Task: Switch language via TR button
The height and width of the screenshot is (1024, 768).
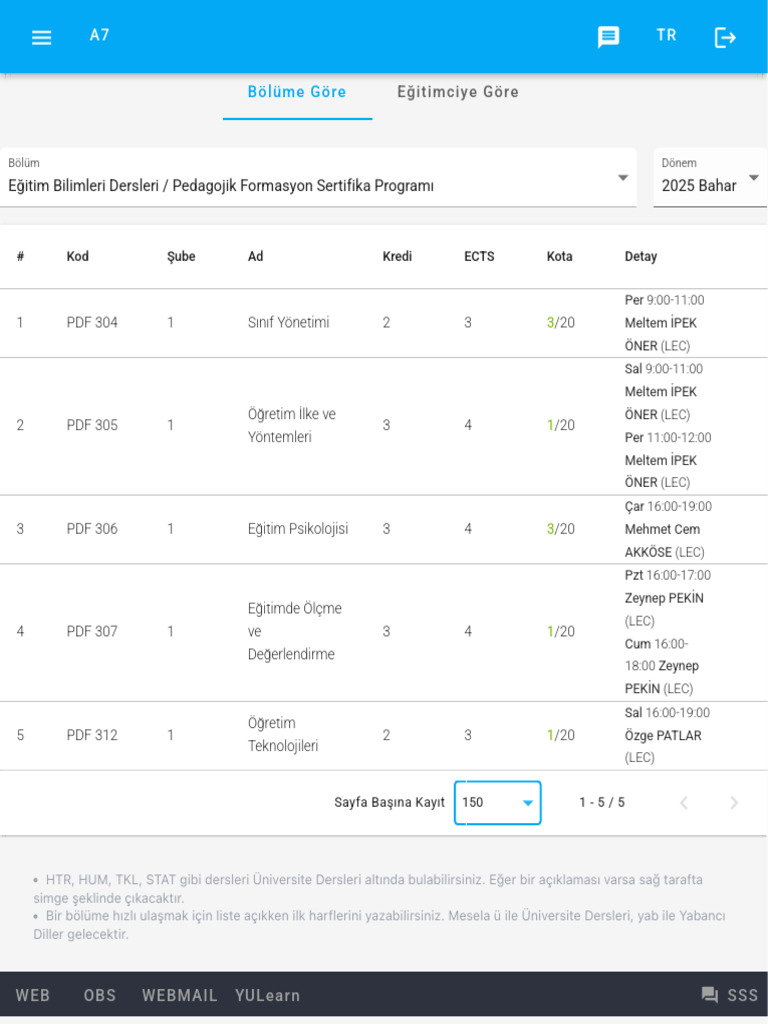Action: pos(666,36)
